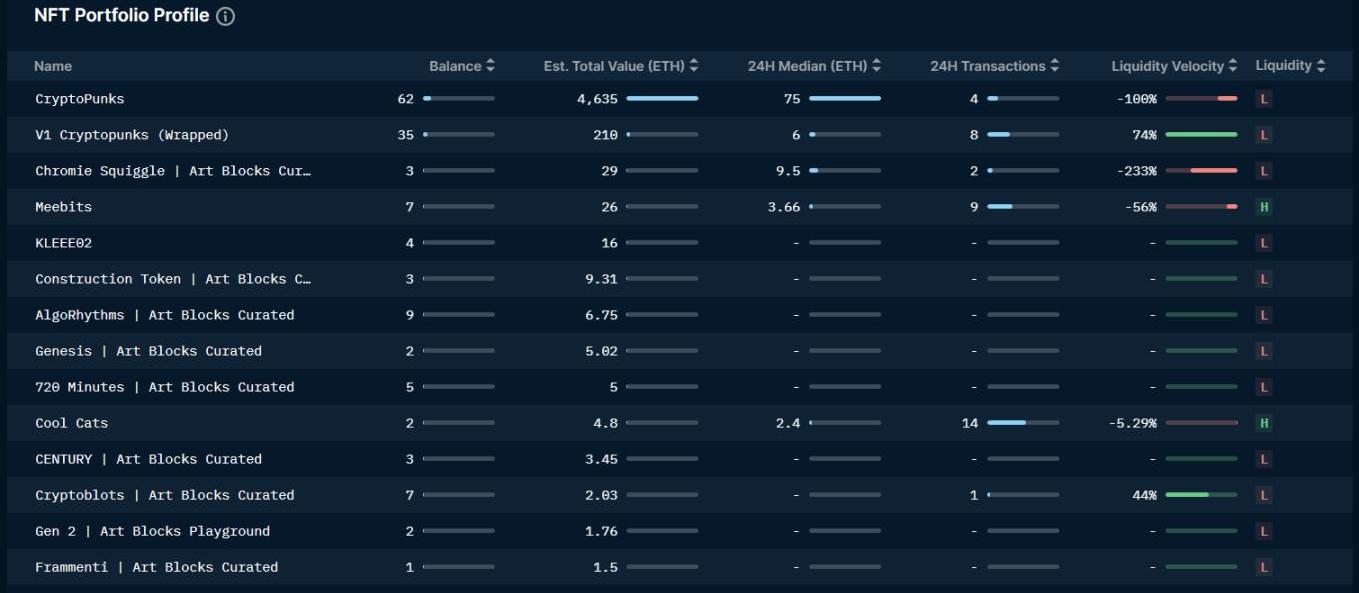
Task: Select the Gen 2 | Art Blocks Playground name
Action: coord(152,531)
